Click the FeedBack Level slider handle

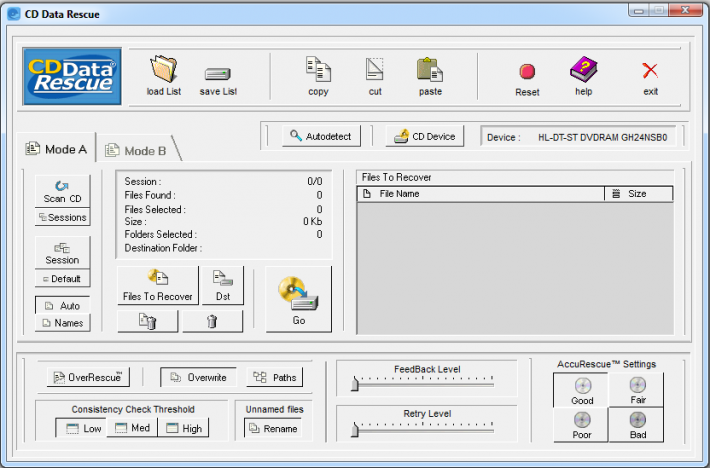coord(355,384)
